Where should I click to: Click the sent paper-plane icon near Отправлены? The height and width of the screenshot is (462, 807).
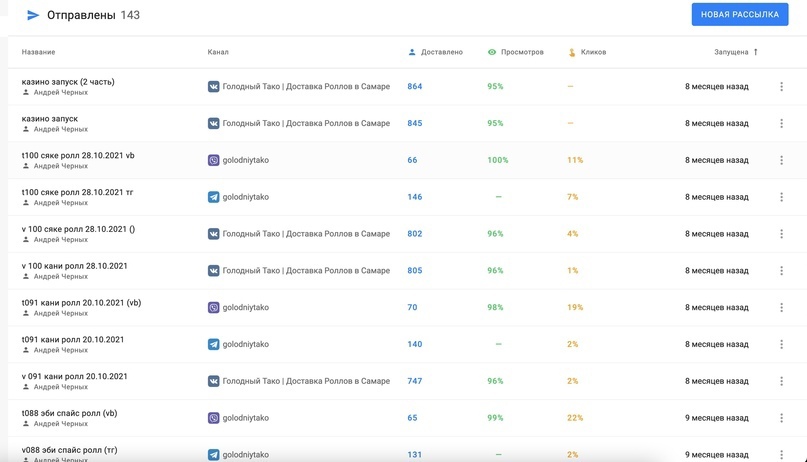click(x=33, y=15)
